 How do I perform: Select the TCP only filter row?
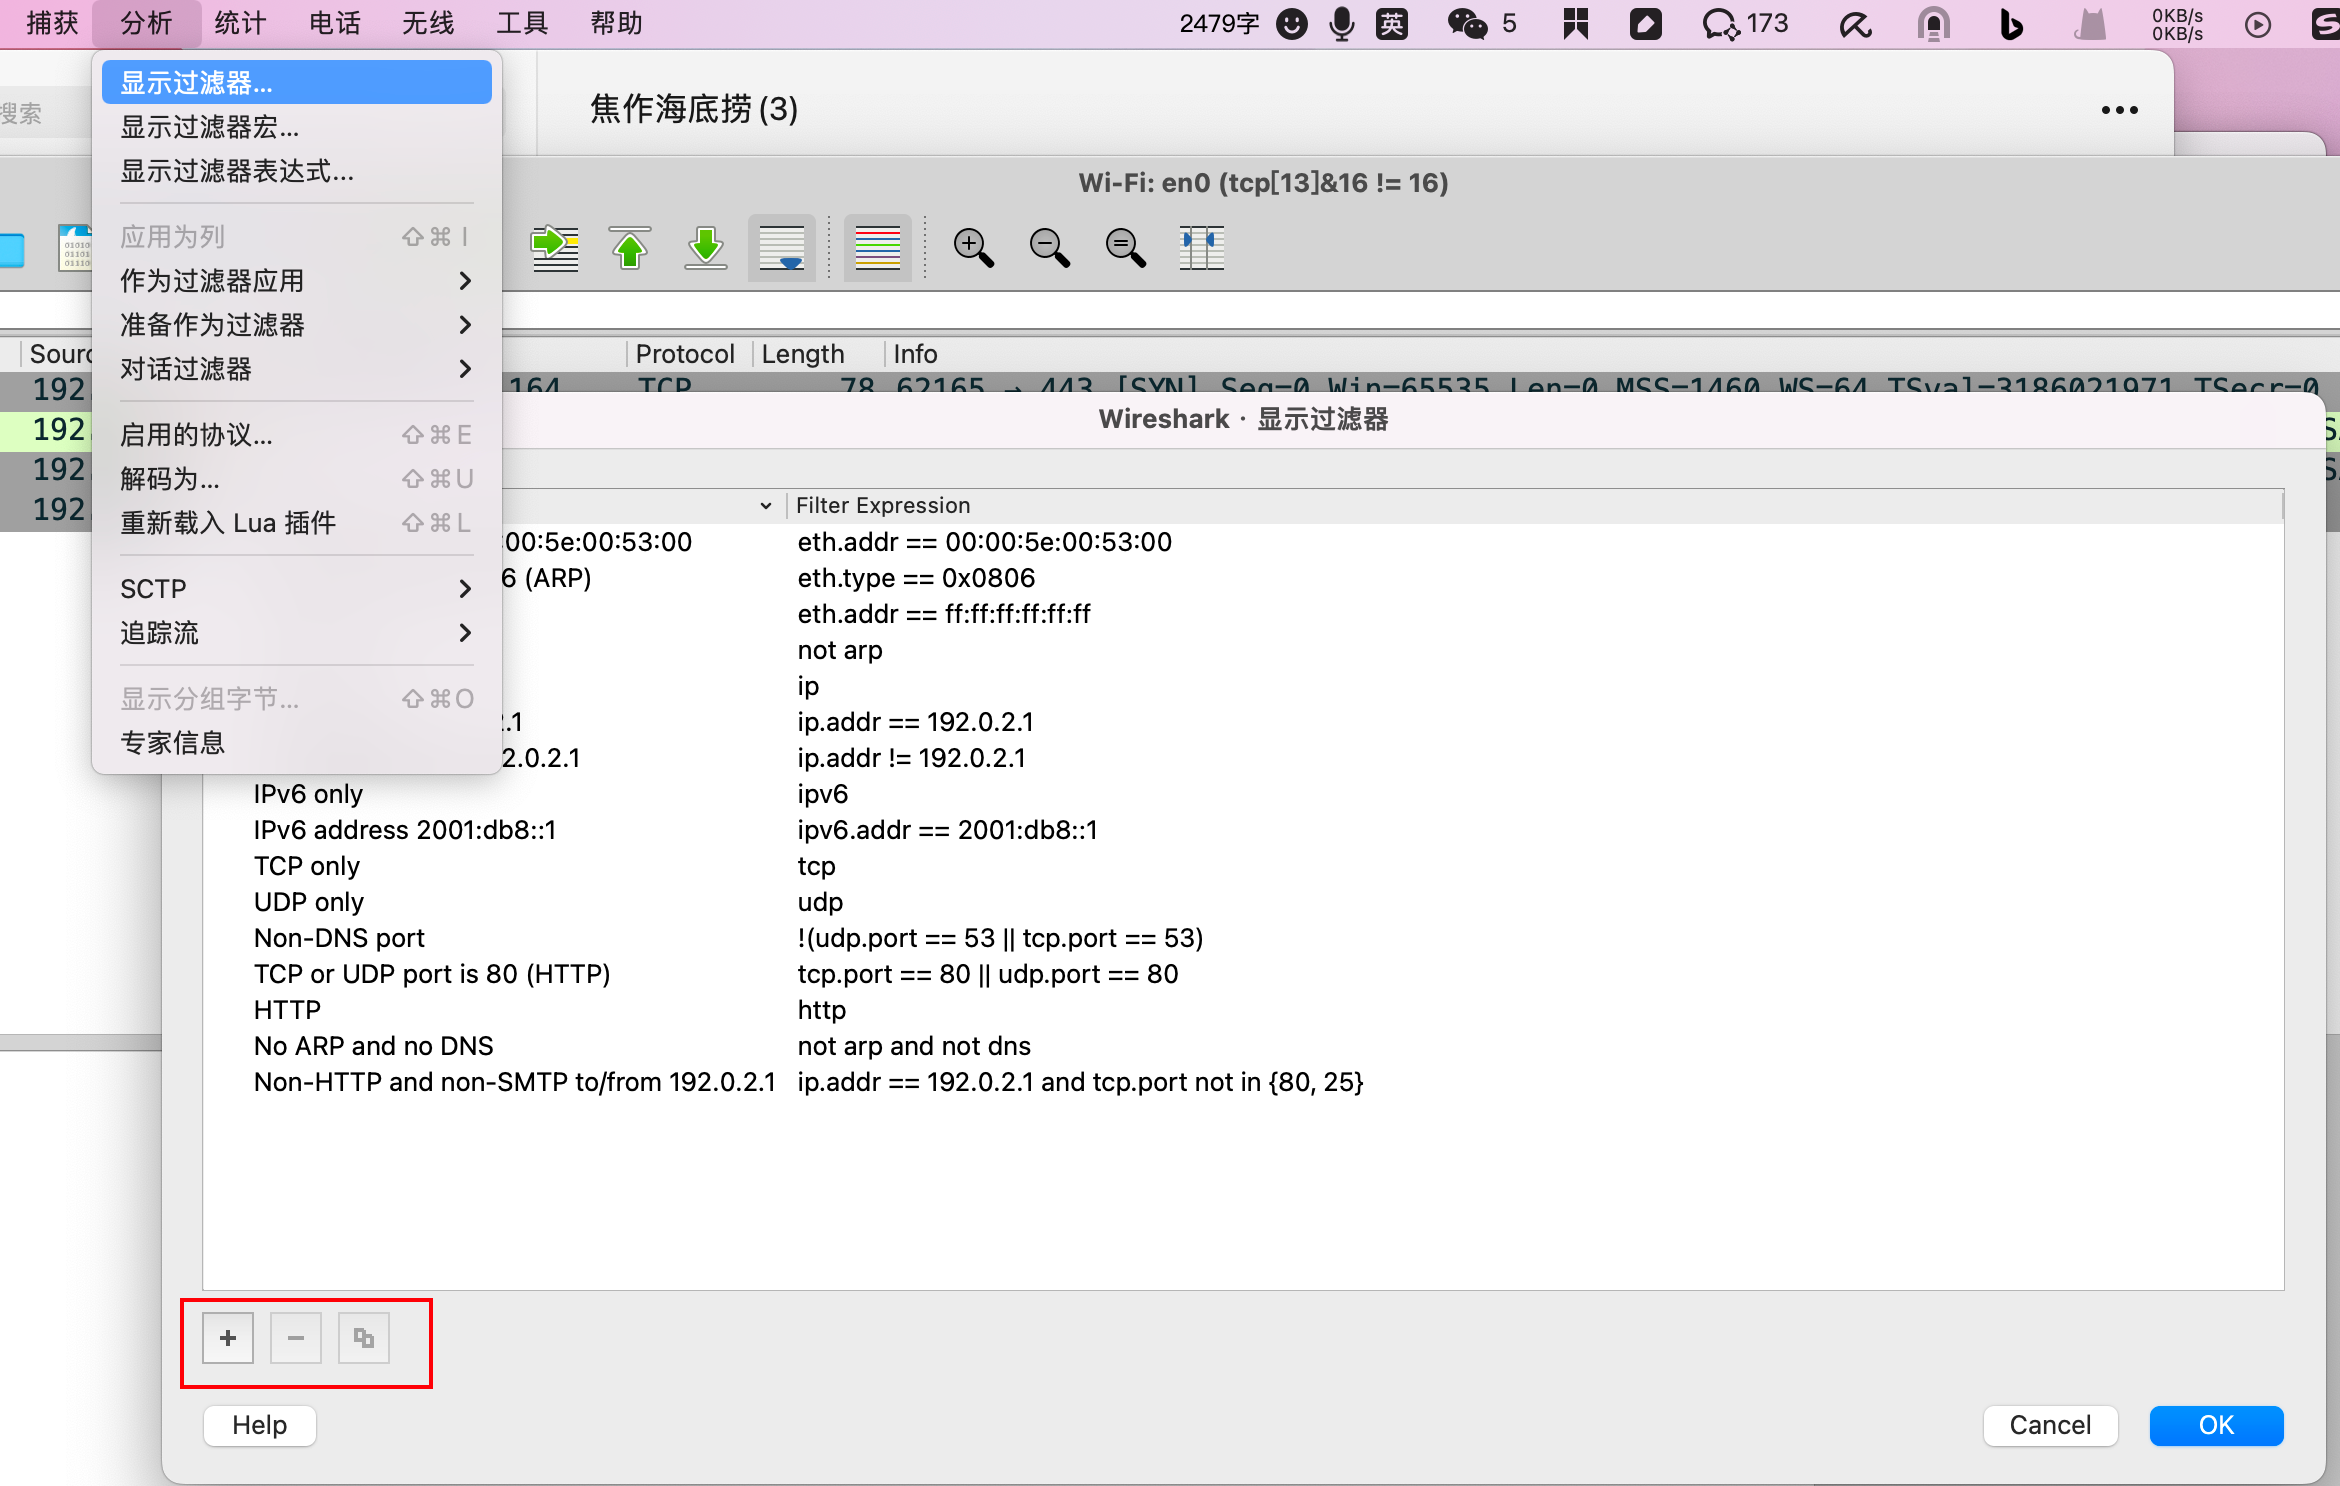pos(307,866)
